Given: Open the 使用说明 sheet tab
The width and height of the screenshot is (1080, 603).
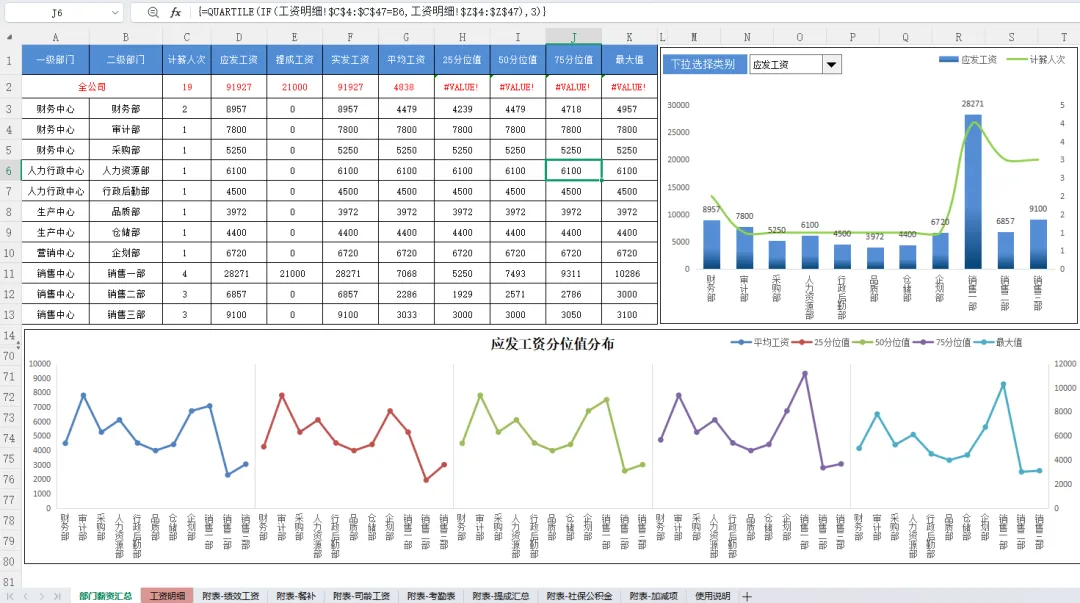Looking at the screenshot, I should tap(712, 596).
